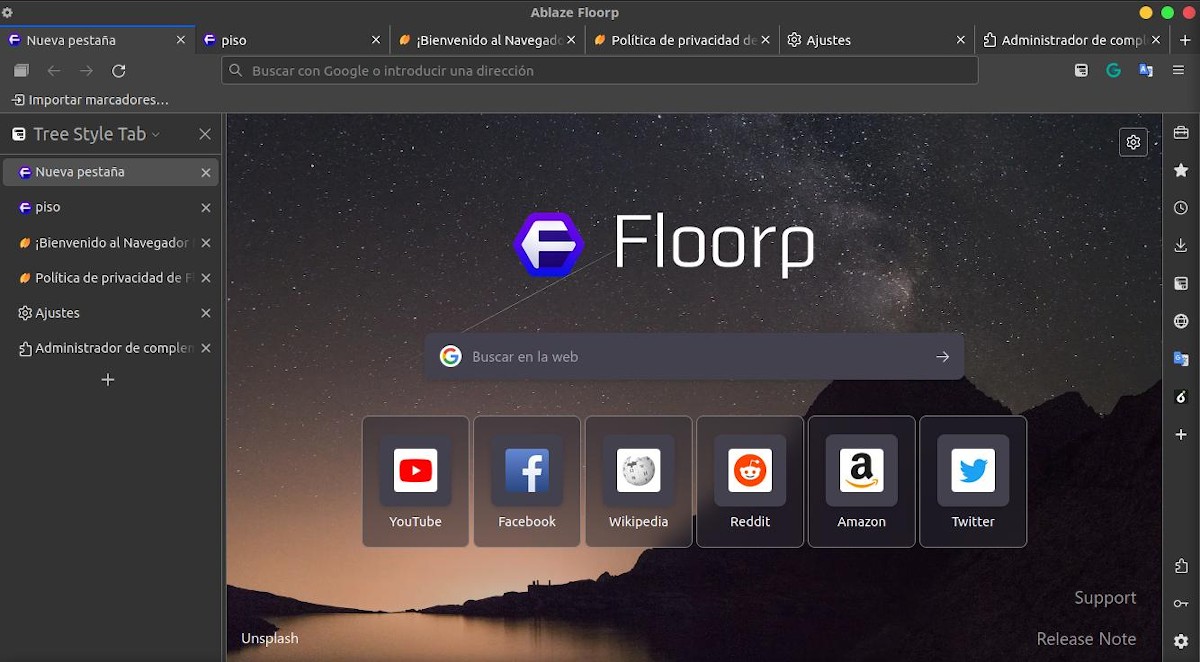Open sidebar settings gear at bottom right
This screenshot has height=662, width=1200.
pyautogui.click(x=1181, y=641)
